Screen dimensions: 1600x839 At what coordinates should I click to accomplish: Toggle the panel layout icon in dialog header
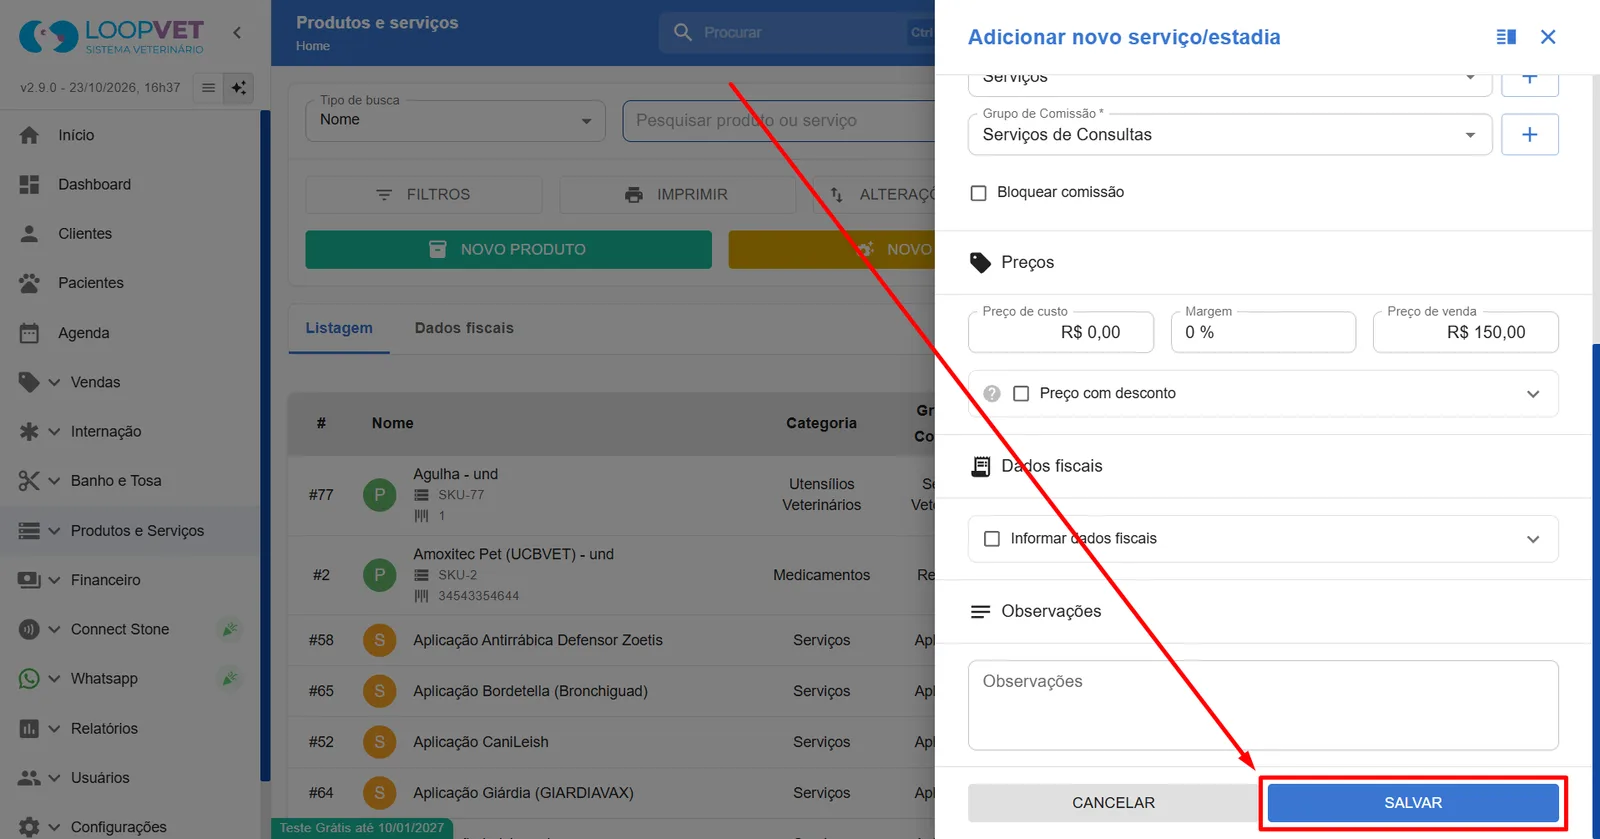click(x=1506, y=37)
